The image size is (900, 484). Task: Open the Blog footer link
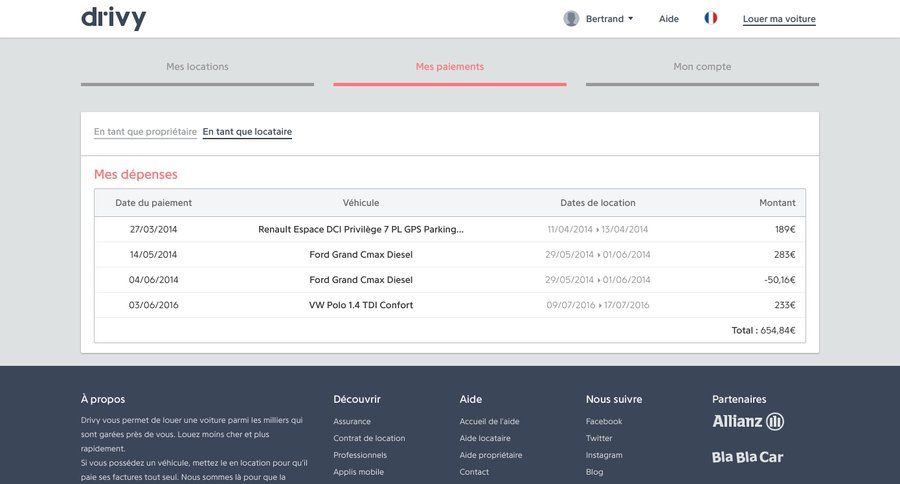click(595, 472)
